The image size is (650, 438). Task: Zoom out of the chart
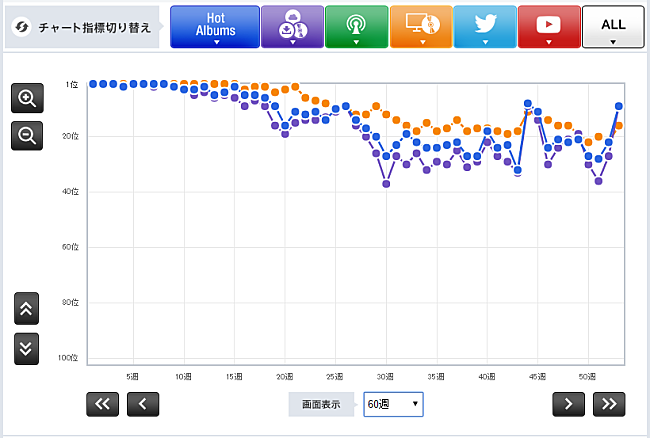click(x=27, y=135)
